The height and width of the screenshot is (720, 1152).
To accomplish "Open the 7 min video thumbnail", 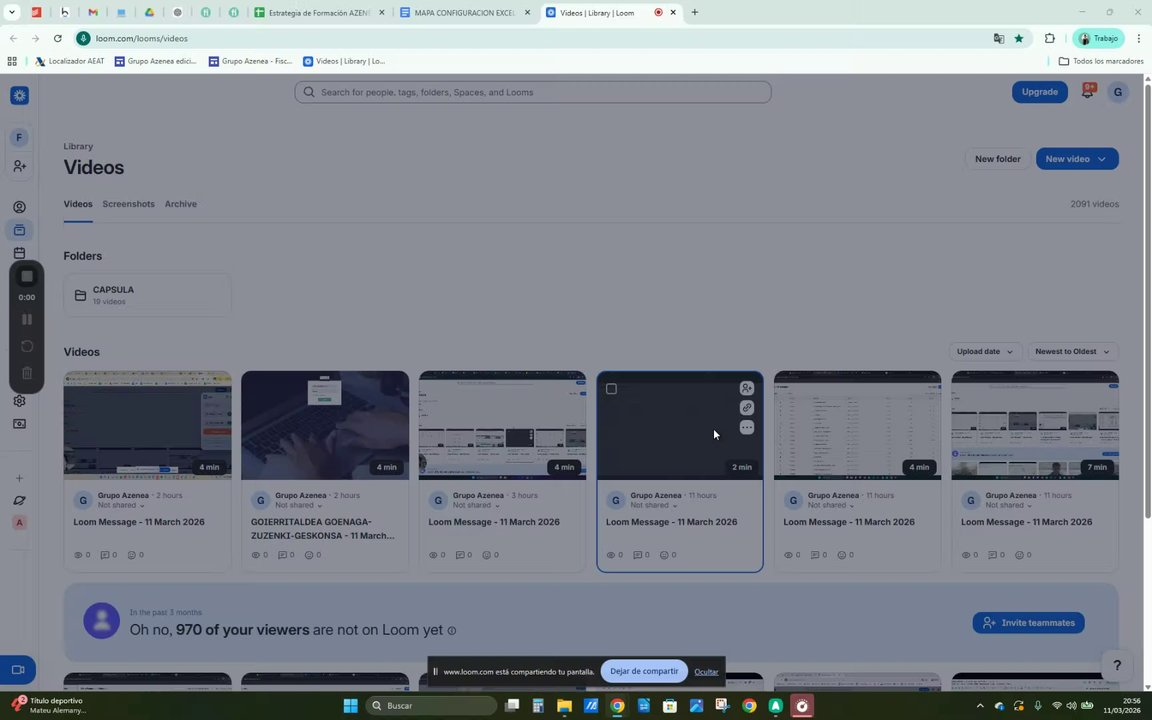I will point(1034,425).
